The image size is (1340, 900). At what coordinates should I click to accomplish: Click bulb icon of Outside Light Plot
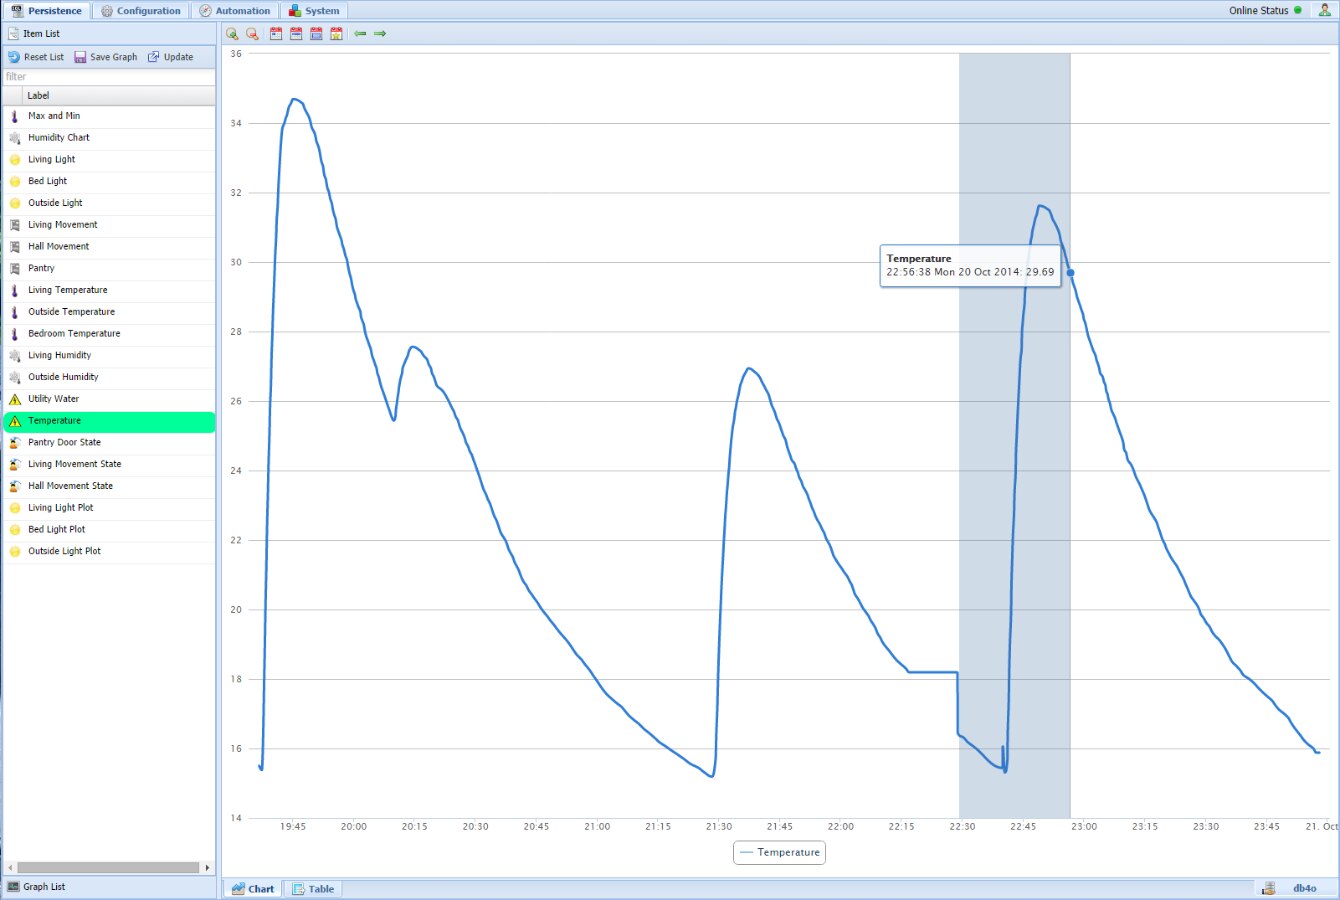(14, 551)
